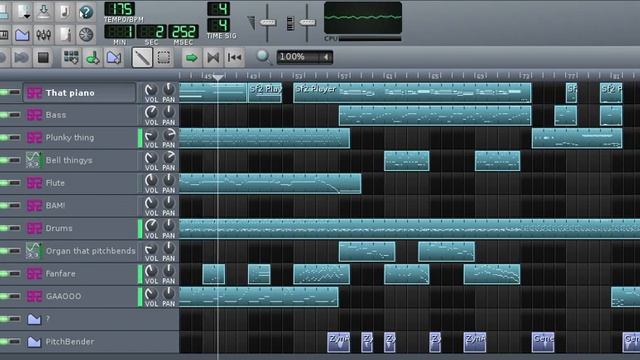Image resolution: width=640 pixels, height=360 pixels.
Task: Click record-while-playing button
Action: (22, 58)
